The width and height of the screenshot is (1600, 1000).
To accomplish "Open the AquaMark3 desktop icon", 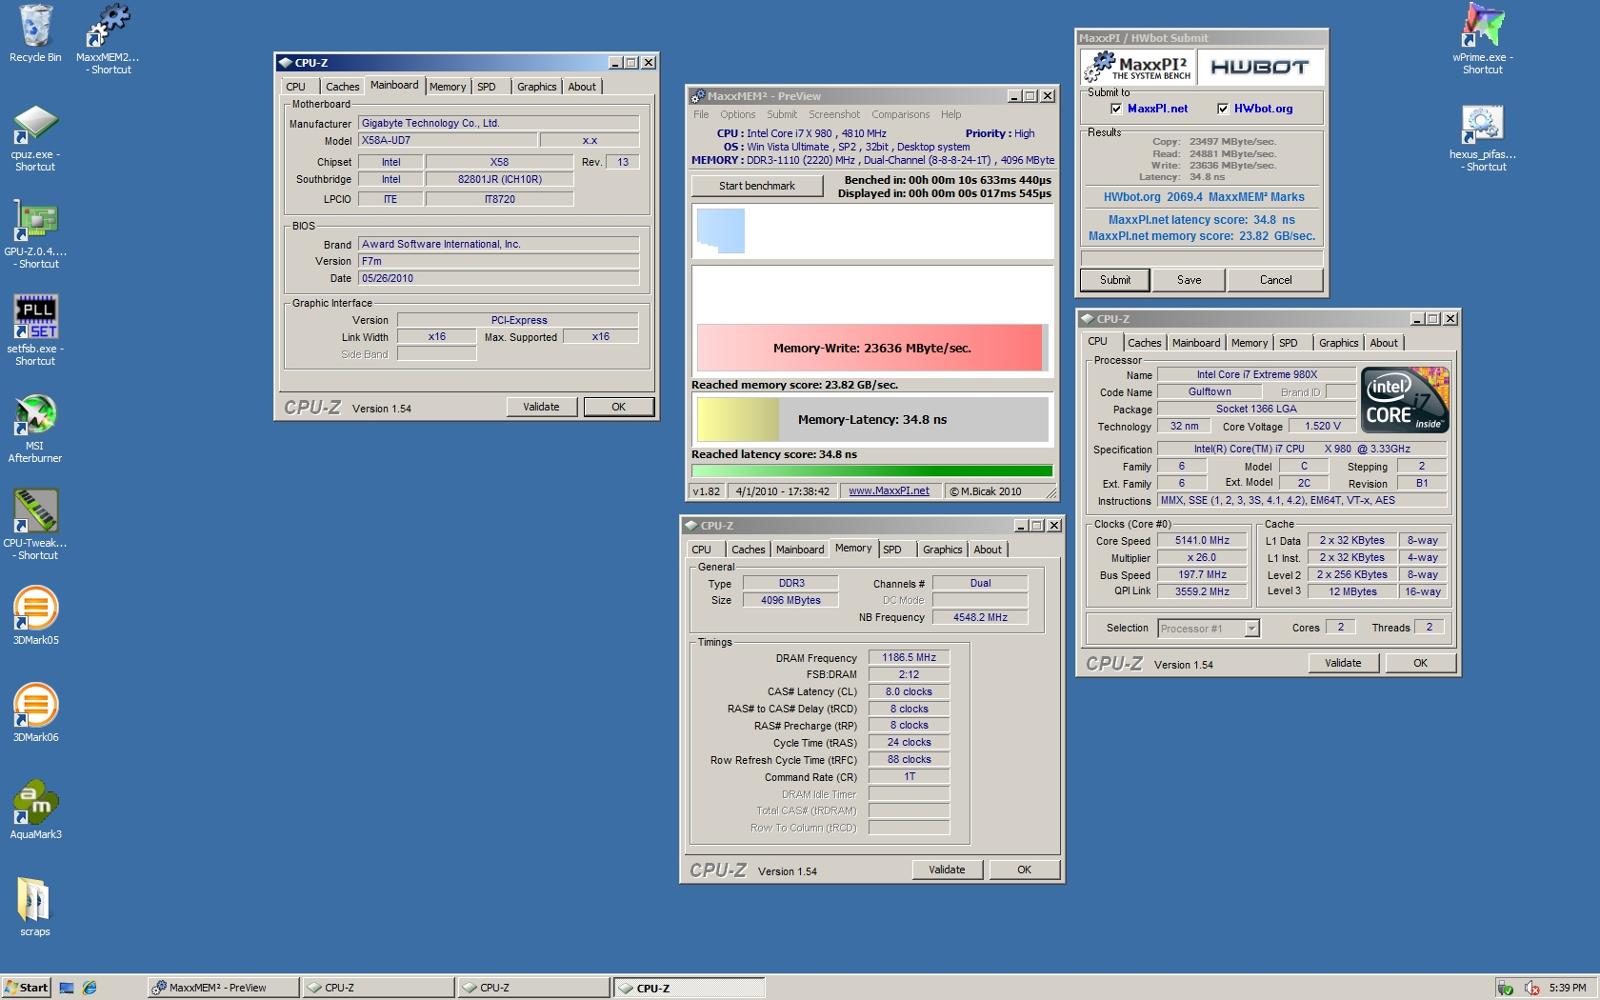I will tap(35, 802).
